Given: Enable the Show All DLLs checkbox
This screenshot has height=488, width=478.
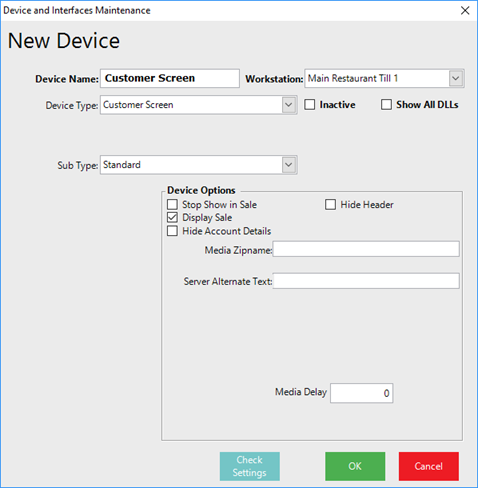Looking at the screenshot, I should (x=386, y=105).
